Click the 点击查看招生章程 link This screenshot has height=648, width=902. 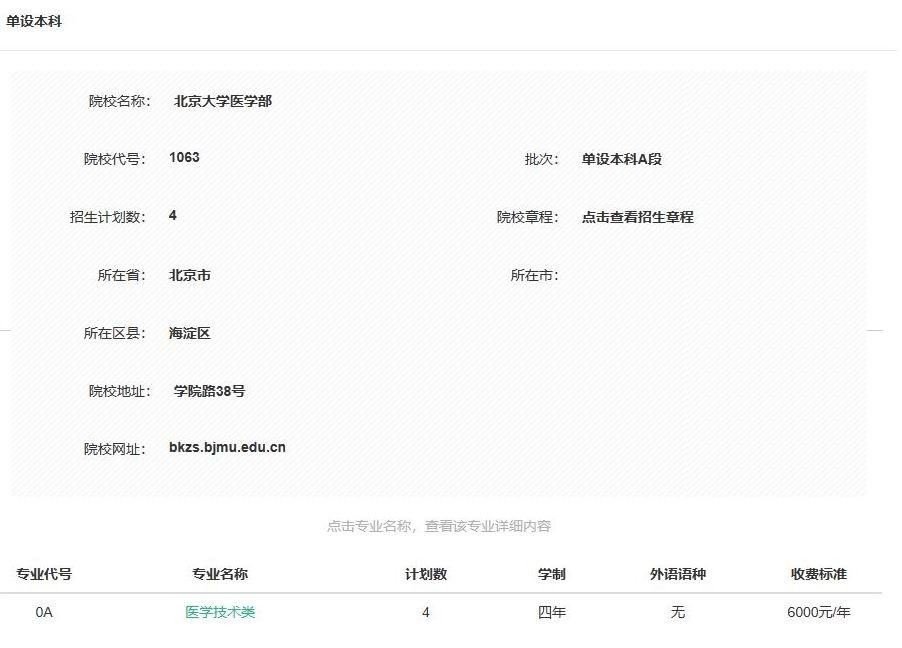click(x=637, y=217)
